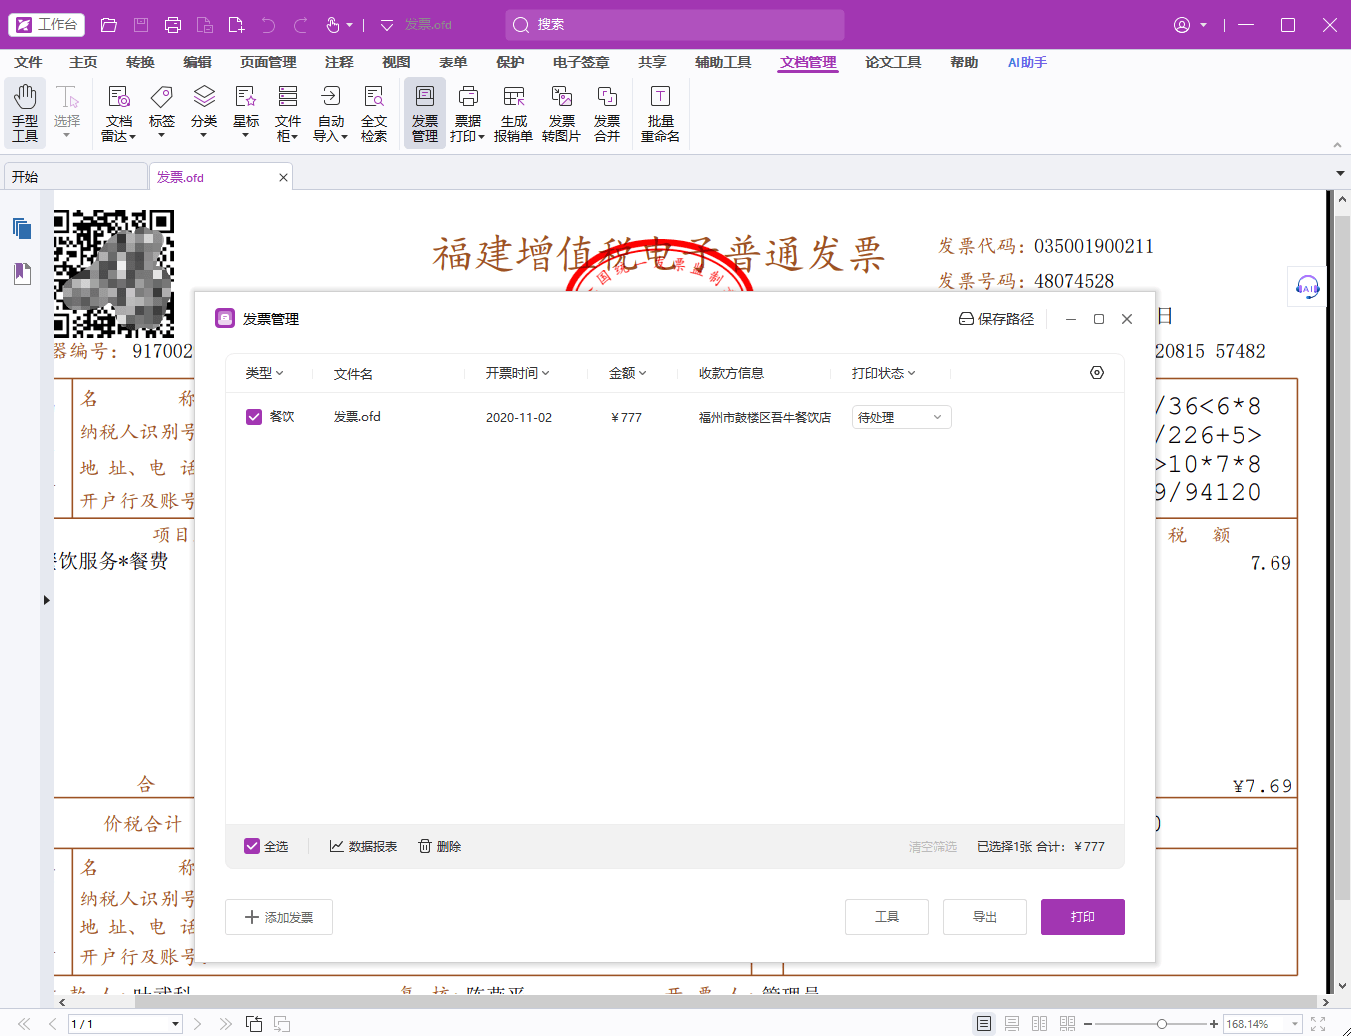Click 保存路径 in the dialog header
The width and height of the screenshot is (1351, 1036).
pyautogui.click(x=996, y=319)
